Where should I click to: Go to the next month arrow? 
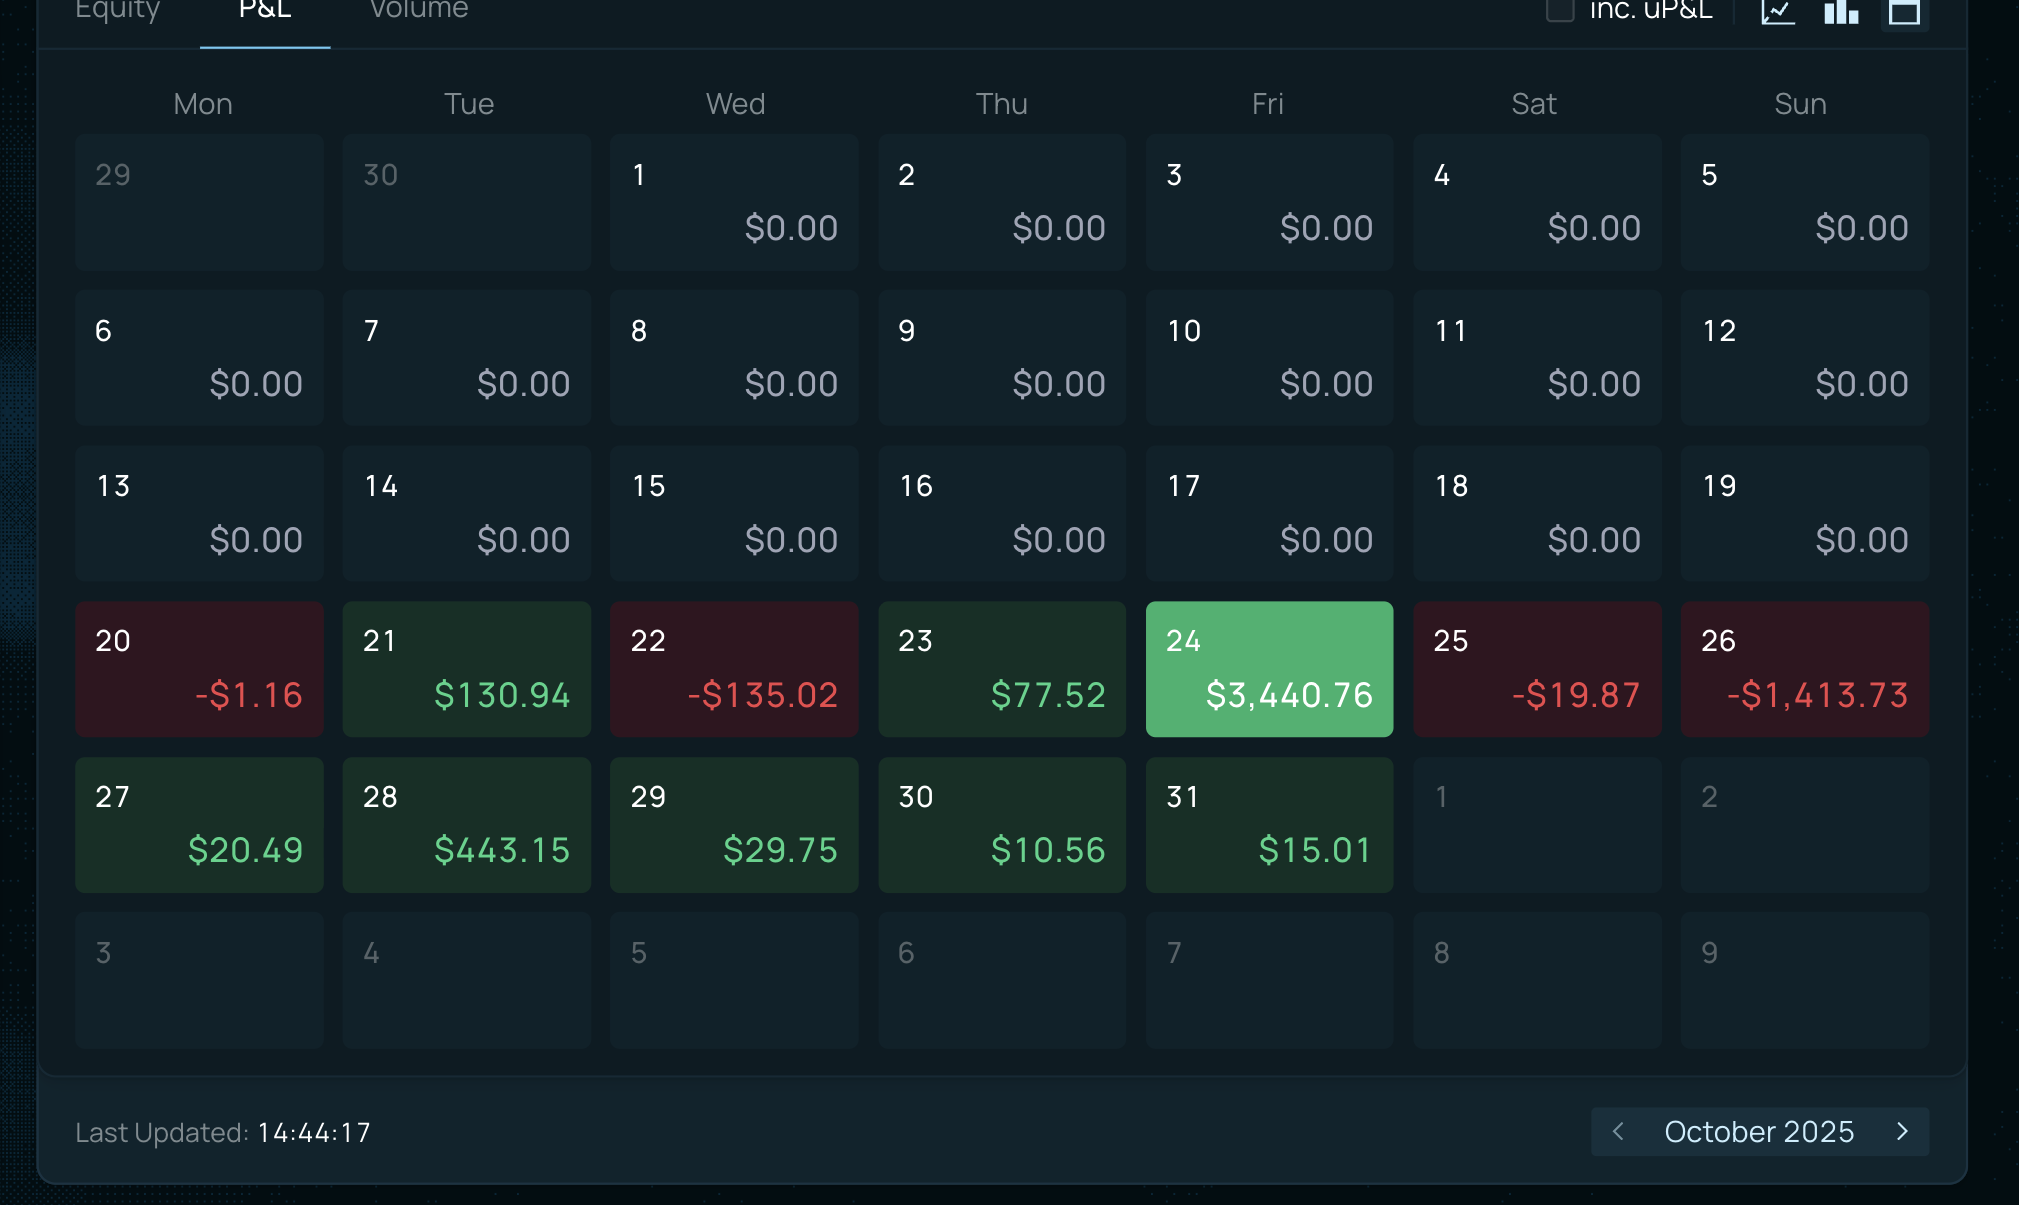click(1902, 1131)
